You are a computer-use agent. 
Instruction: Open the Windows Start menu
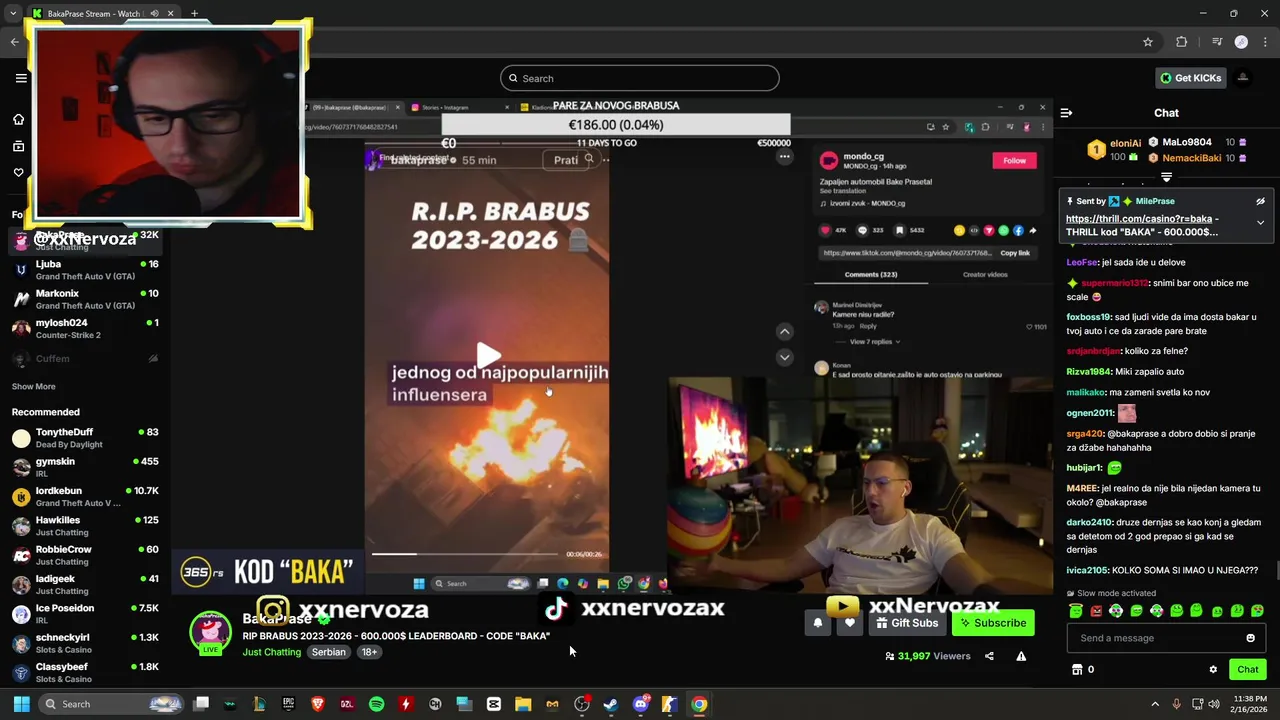pyautogui.click(x=21, y=704)
